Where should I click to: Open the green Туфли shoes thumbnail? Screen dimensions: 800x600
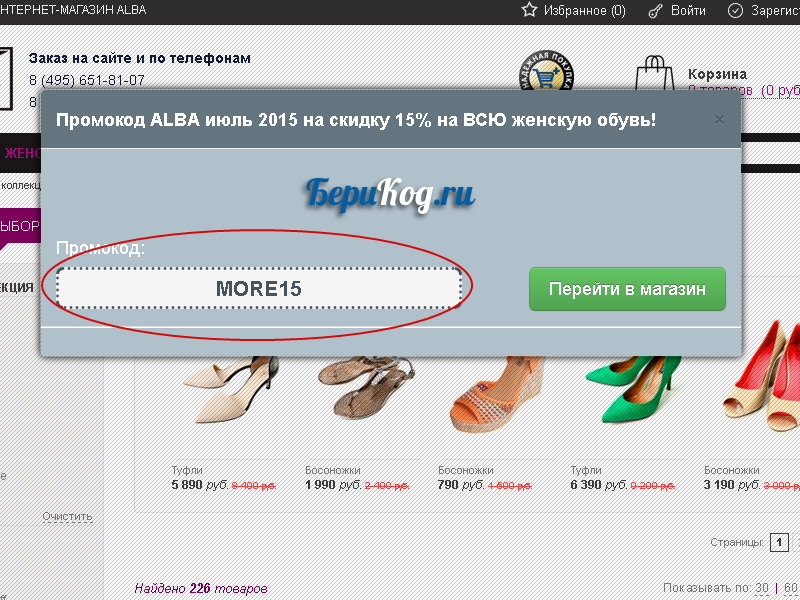click(x=634, y=390)
